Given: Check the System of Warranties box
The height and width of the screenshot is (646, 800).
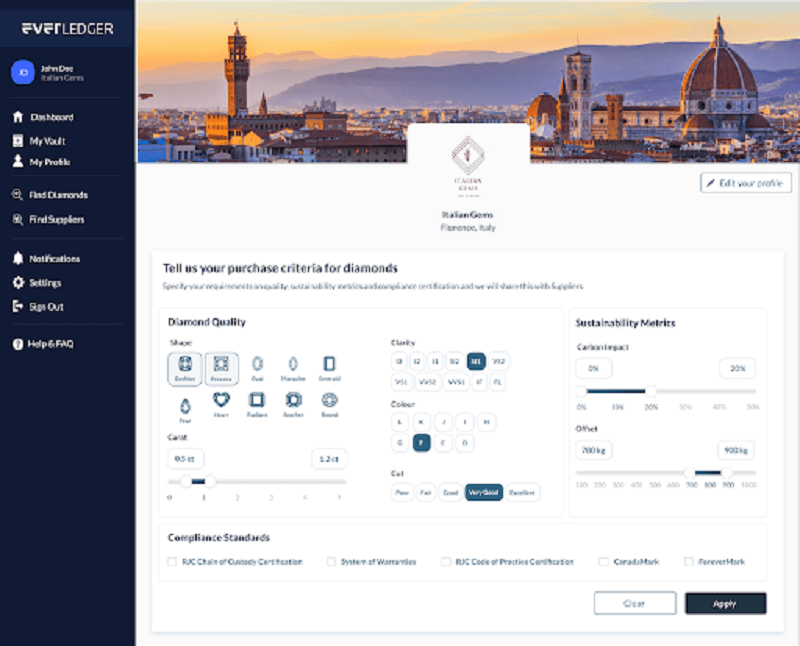Looking at the screenshot, I should [x=331, y=562].
